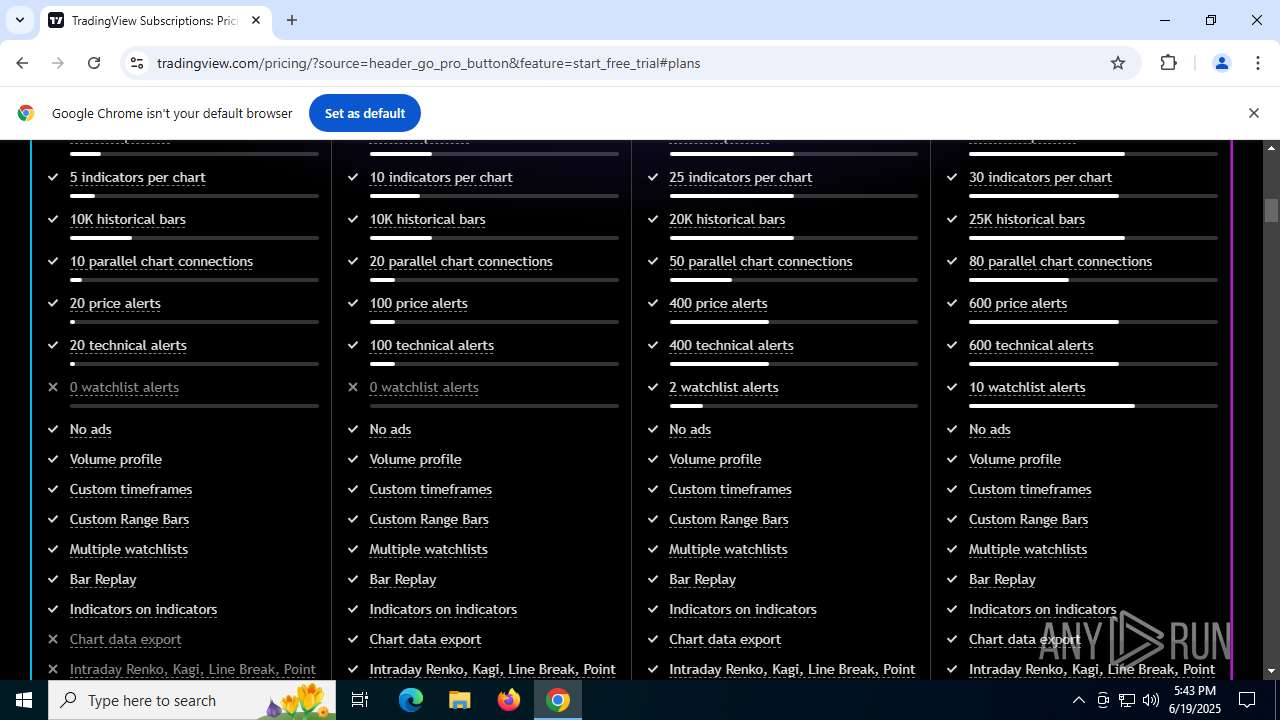This screenshot has height=720, width=1280.
Task: Click the greyed 'Chart data export' in first column
Action: 125,639
